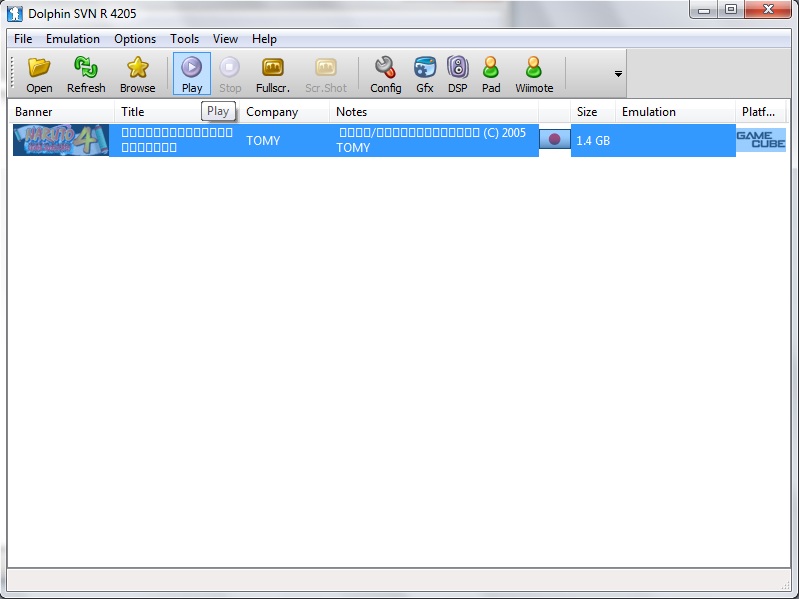The width and height of the screenshot is (799, 599).
Task: Start emulation with the Play button
Action: point(192,74)
